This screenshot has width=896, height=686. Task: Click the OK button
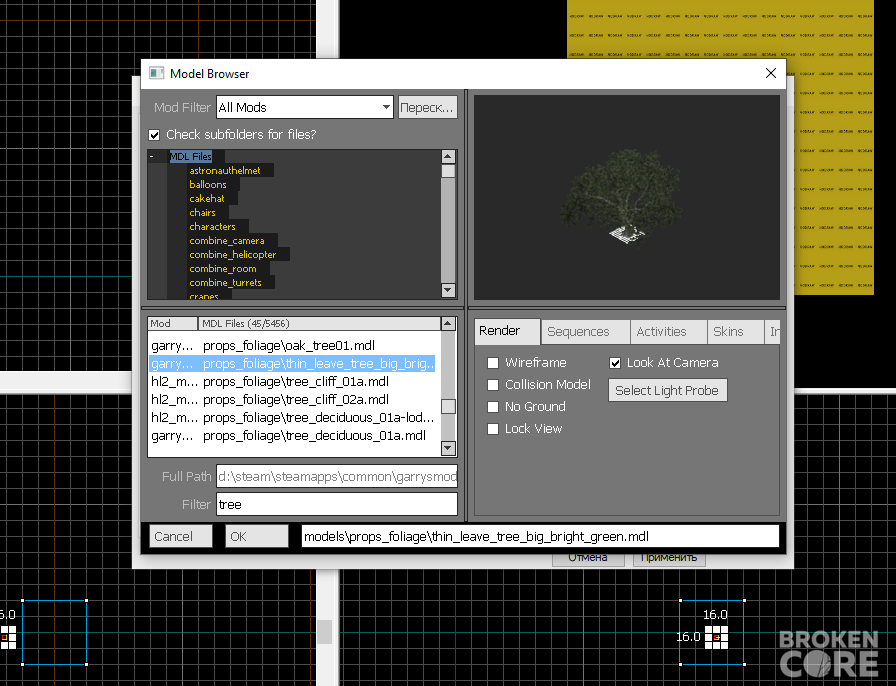tap(257, 536)
